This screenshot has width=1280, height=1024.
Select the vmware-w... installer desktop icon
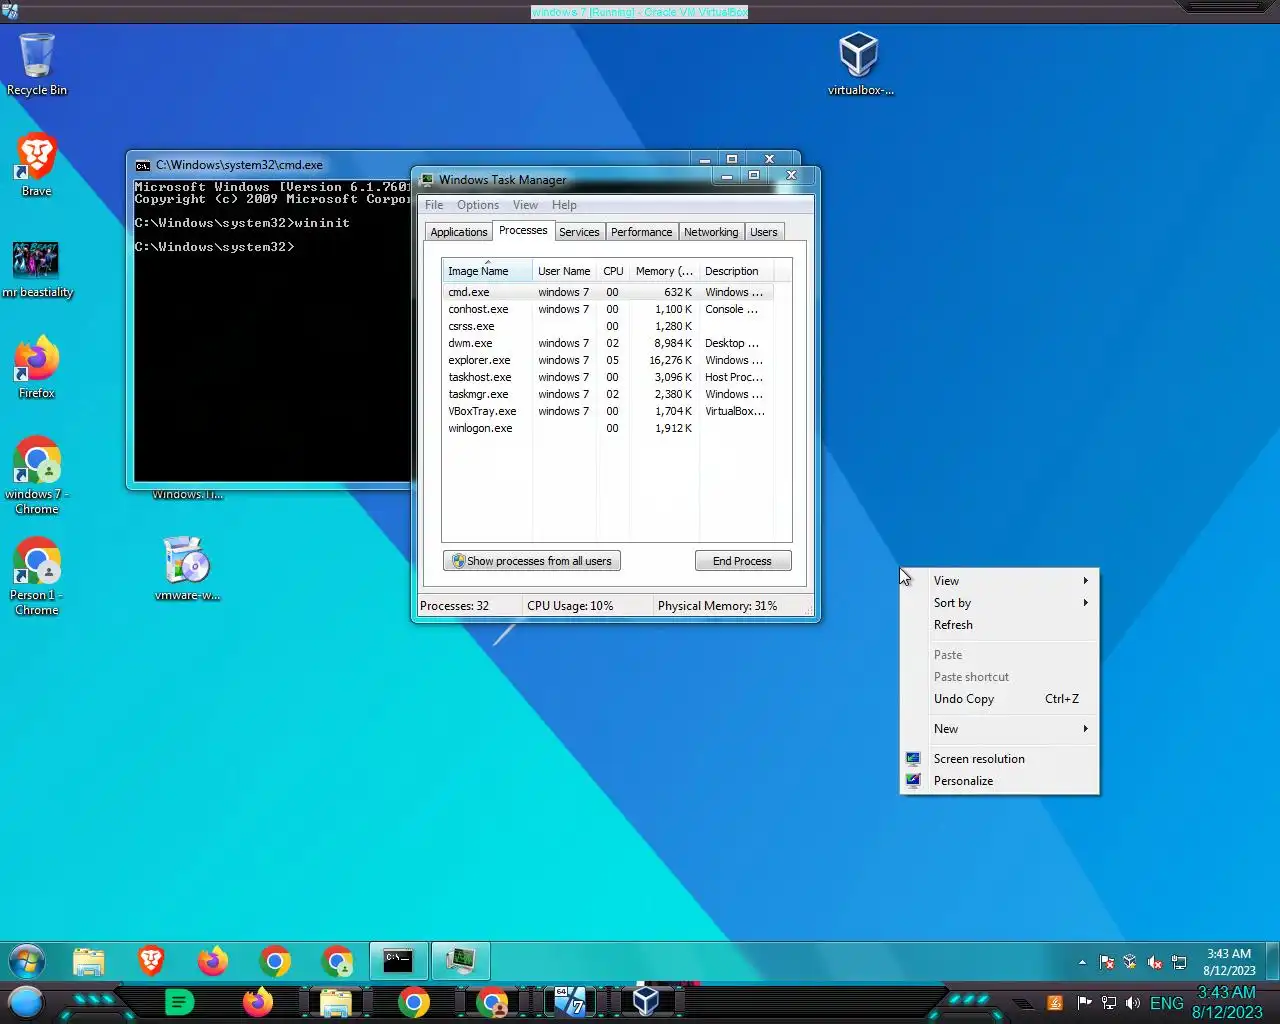point(187,569)
